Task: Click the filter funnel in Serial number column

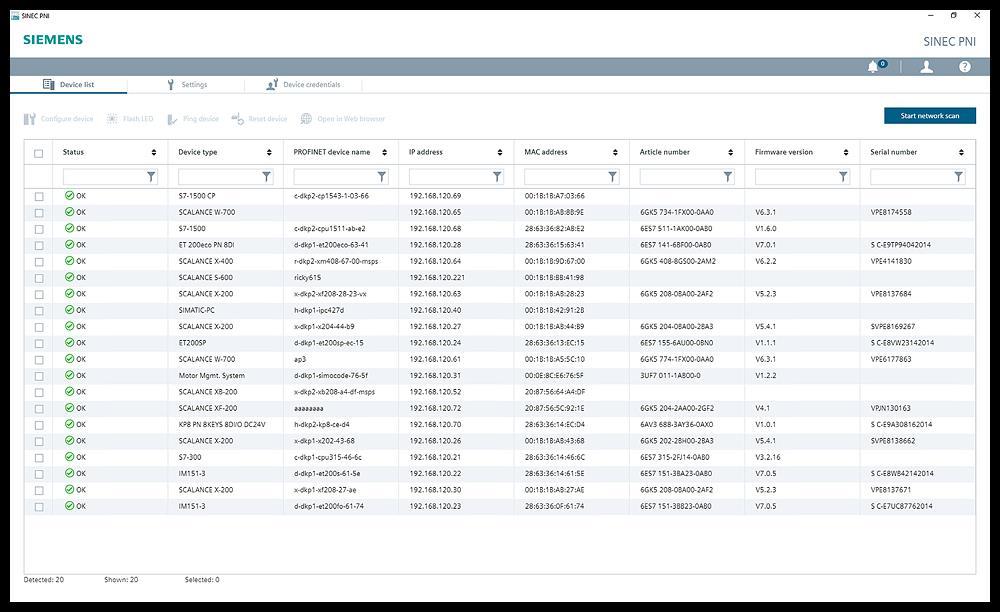Action: (x=958, y=177)
